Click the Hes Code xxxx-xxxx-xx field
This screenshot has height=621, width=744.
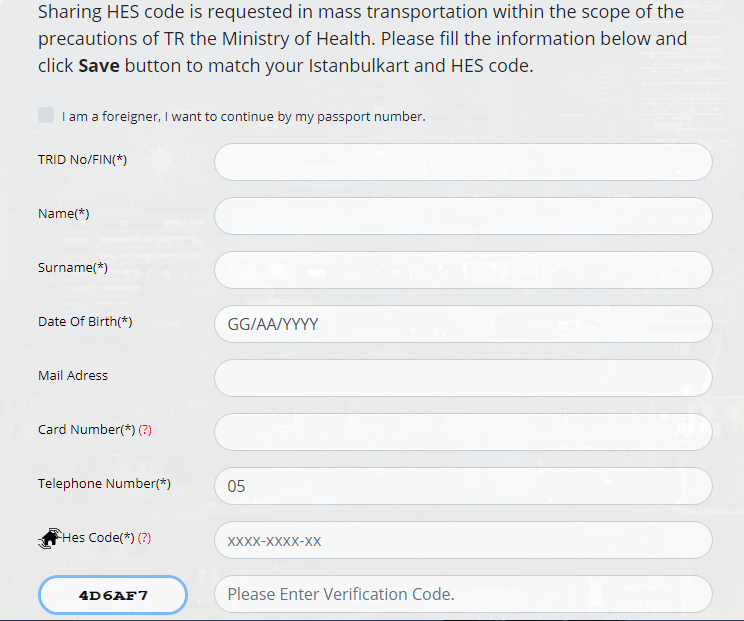tap(463, 540)
